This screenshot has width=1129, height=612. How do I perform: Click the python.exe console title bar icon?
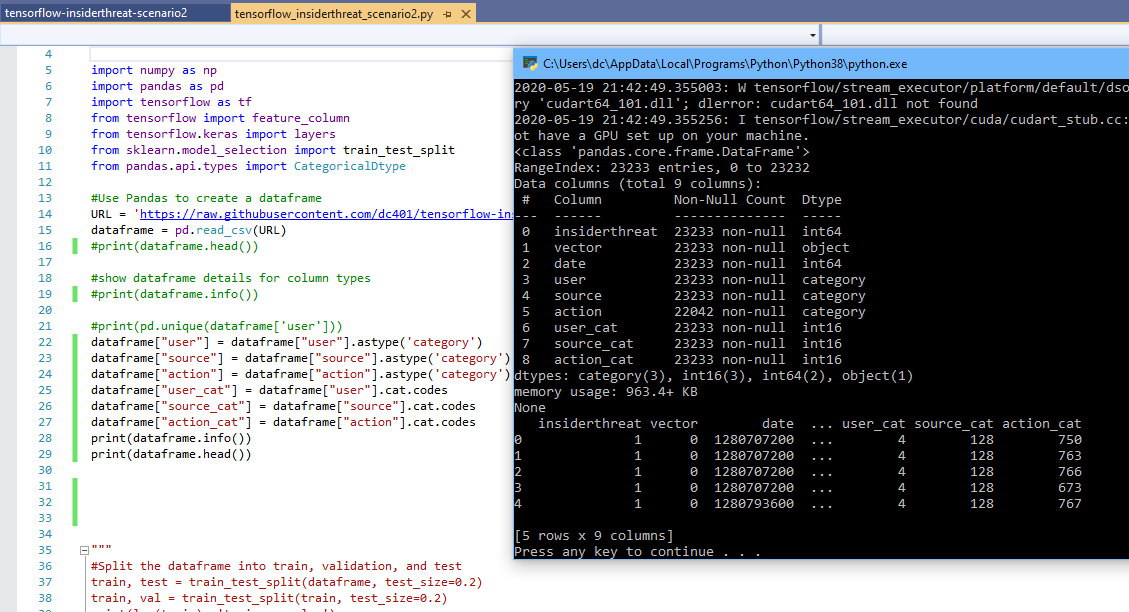pyautogui.click(x=527, y=62)
